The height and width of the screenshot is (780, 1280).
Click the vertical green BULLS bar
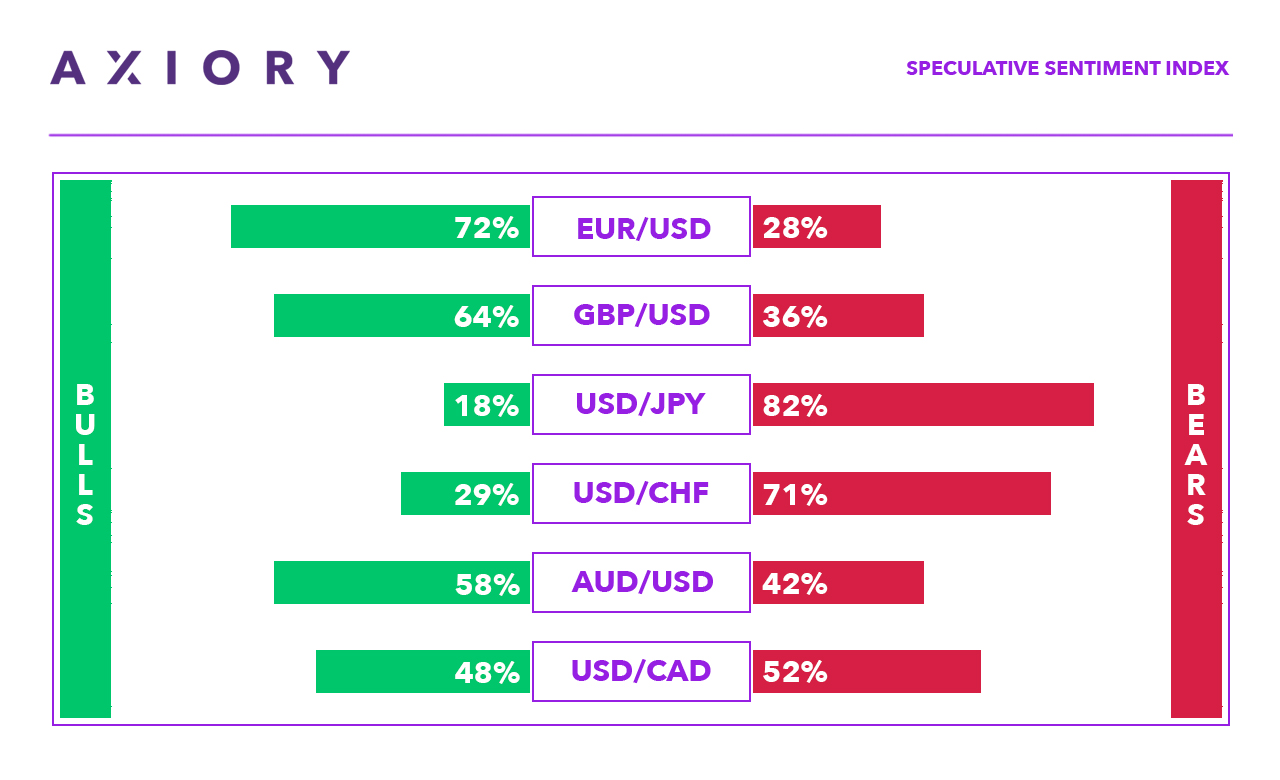(x=85, y=449)
